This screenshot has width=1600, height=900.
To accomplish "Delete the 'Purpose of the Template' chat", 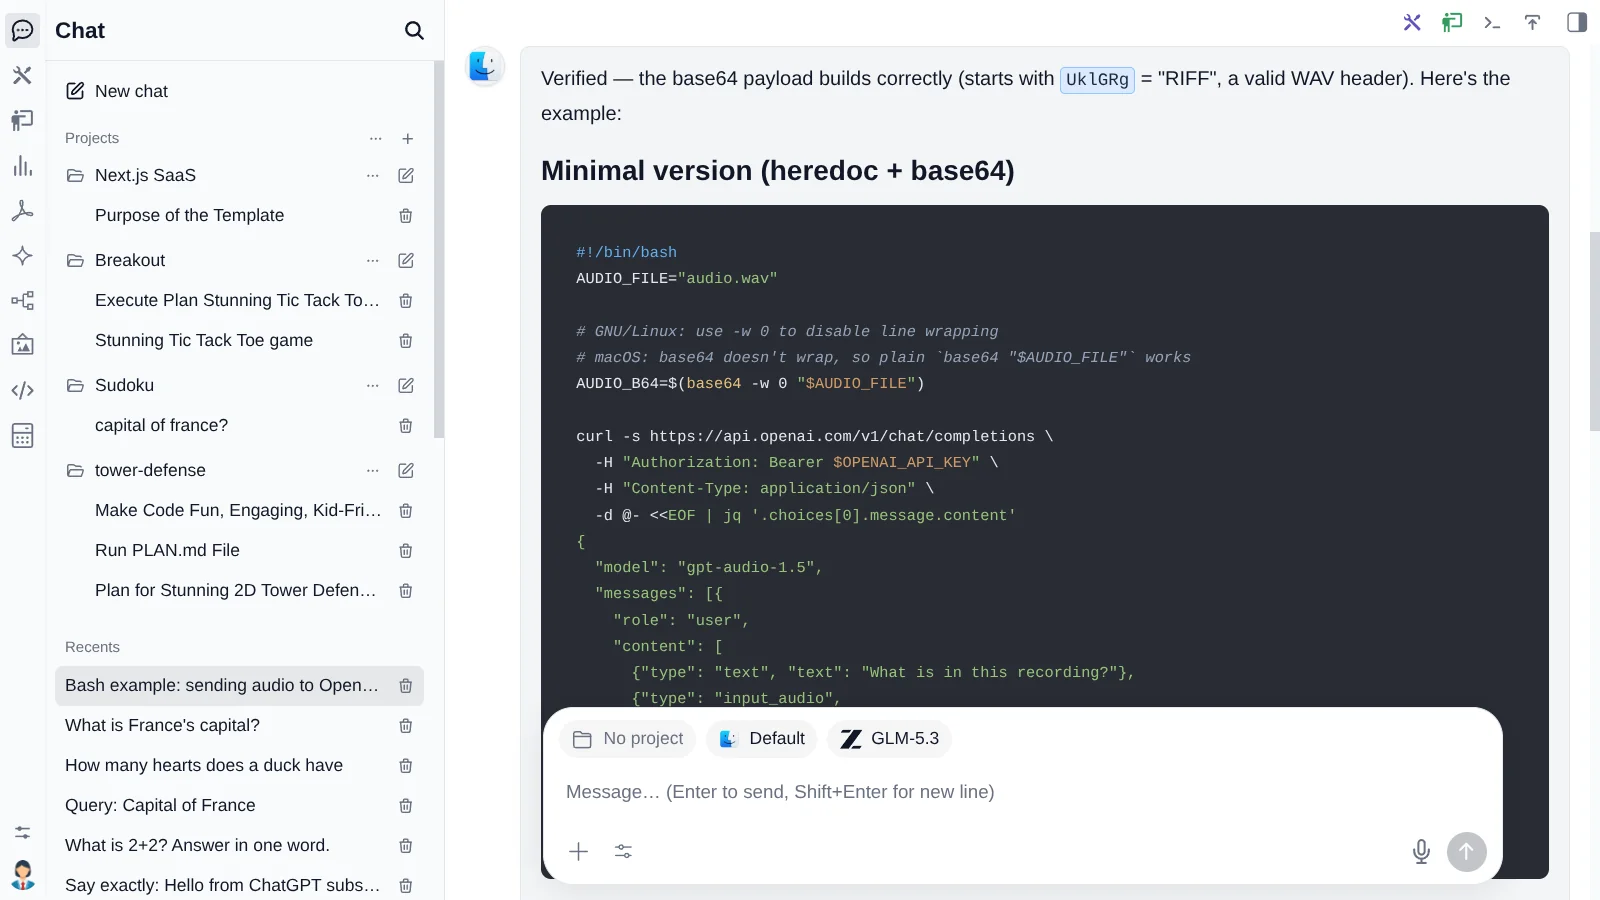I will (x=406, y=216).
